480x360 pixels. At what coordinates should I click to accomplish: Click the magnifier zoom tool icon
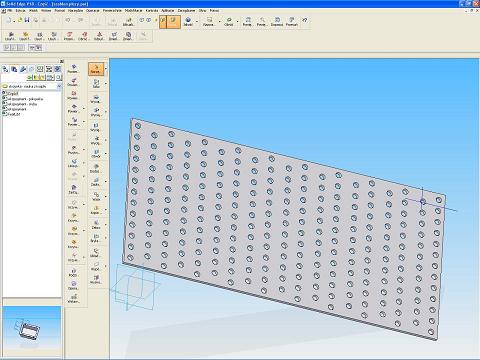coord(262,22)
